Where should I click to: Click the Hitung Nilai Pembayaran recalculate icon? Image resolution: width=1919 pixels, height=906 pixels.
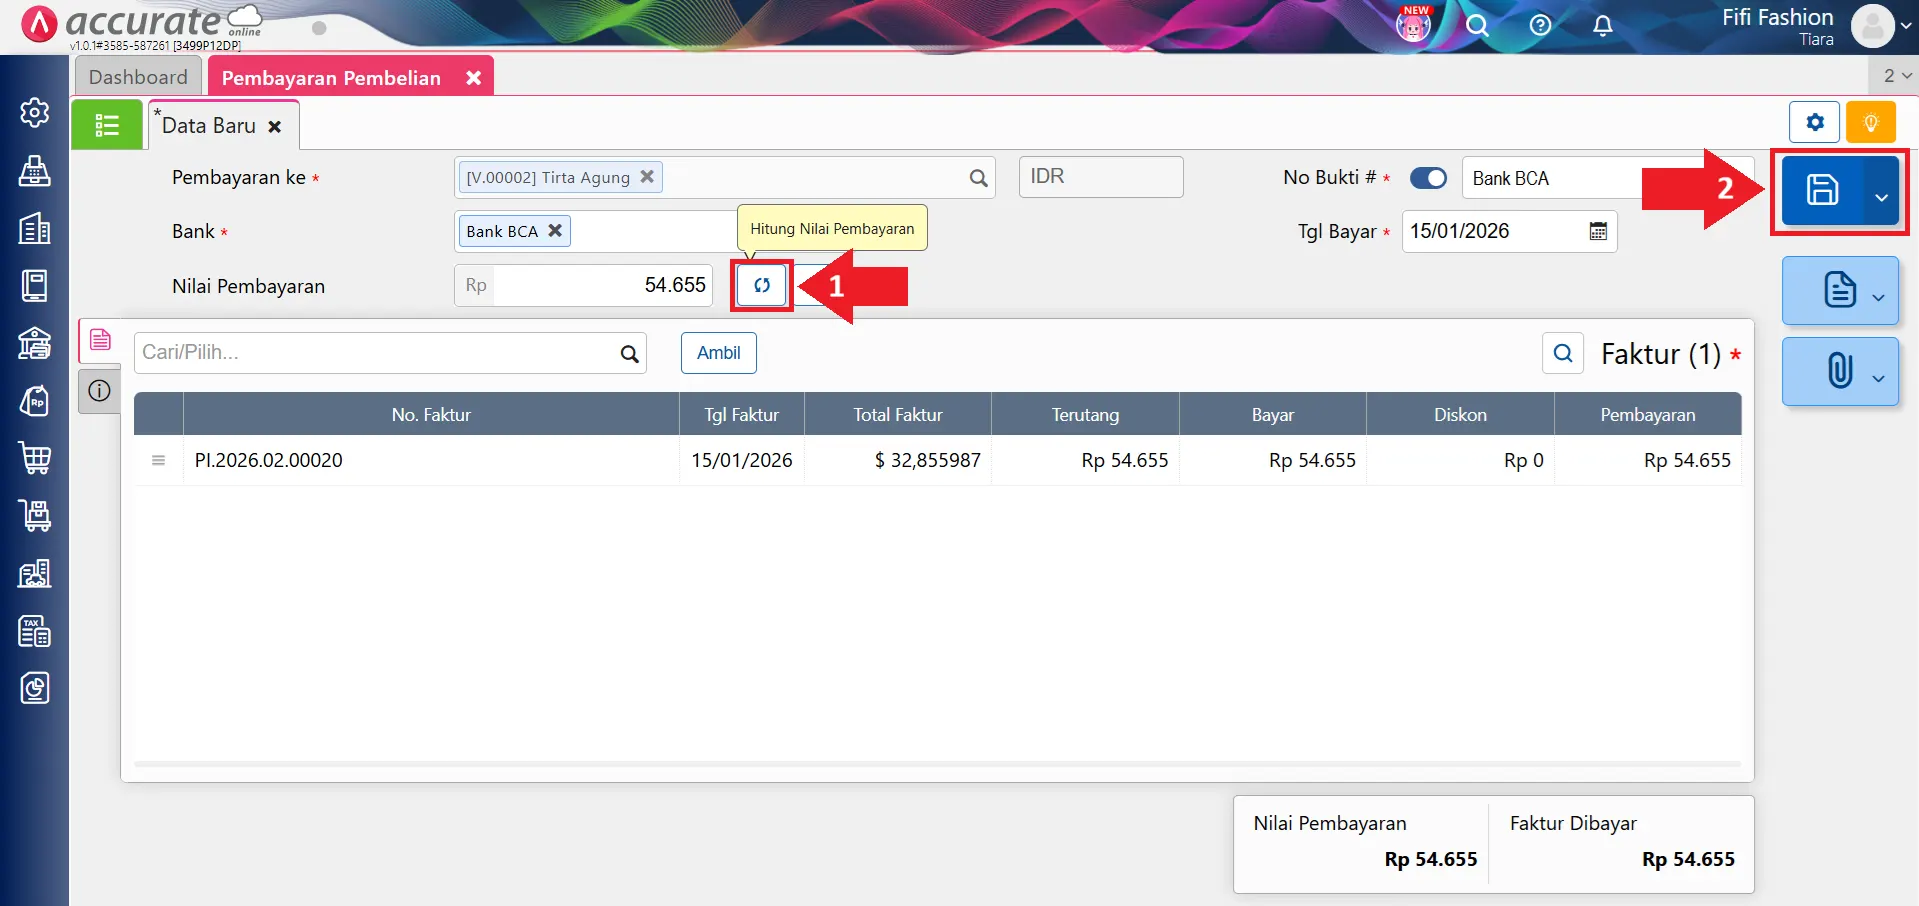[762, 286]
